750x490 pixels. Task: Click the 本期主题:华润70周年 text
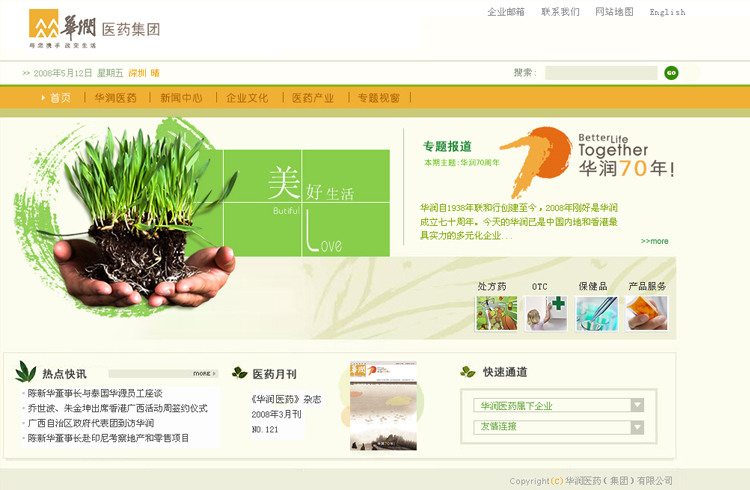[462, 163]
